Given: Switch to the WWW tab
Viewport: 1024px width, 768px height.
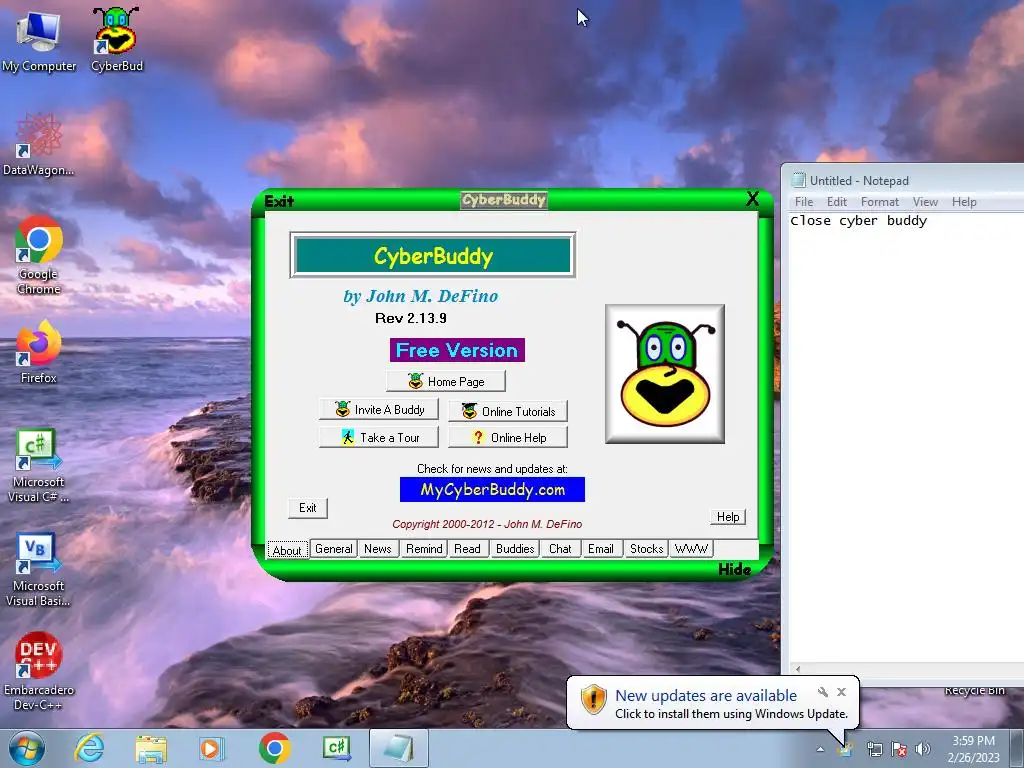Looking at the screenshot, I should [x=691, y=549].
